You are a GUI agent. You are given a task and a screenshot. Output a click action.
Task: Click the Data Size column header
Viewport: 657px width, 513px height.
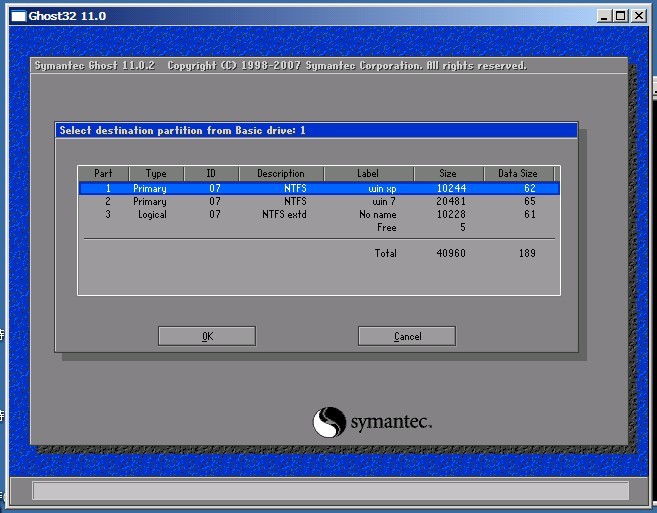pos(518,174)
